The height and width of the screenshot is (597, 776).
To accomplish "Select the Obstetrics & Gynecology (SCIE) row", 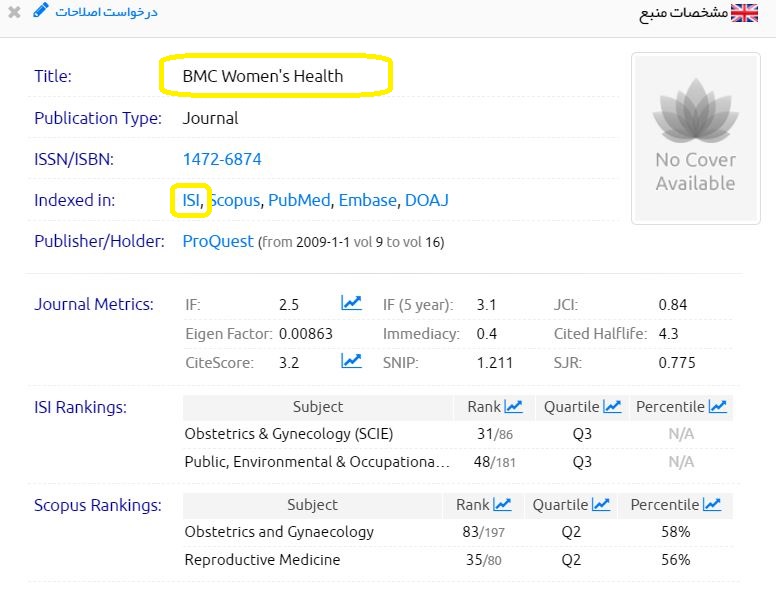I will click(289, 434).
